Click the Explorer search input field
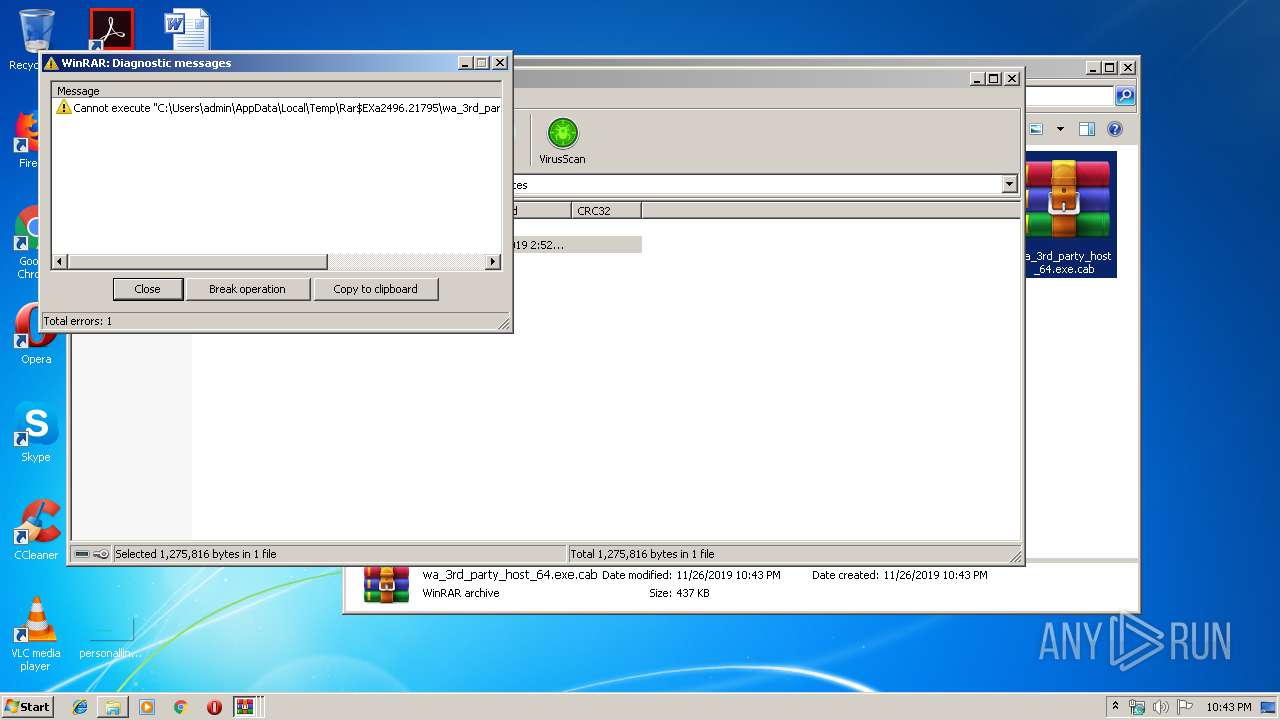The image size is (1280, 720). point(1068,96)
